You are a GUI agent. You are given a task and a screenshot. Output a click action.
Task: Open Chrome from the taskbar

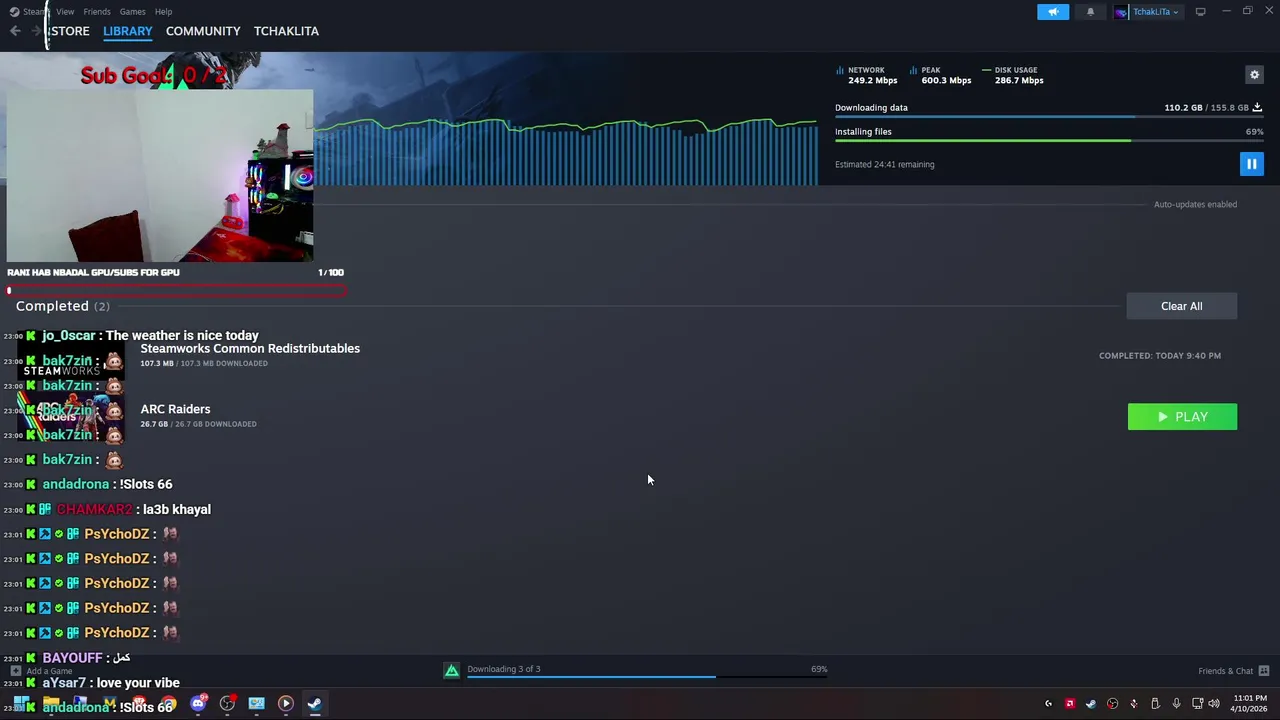click(168, 704)
